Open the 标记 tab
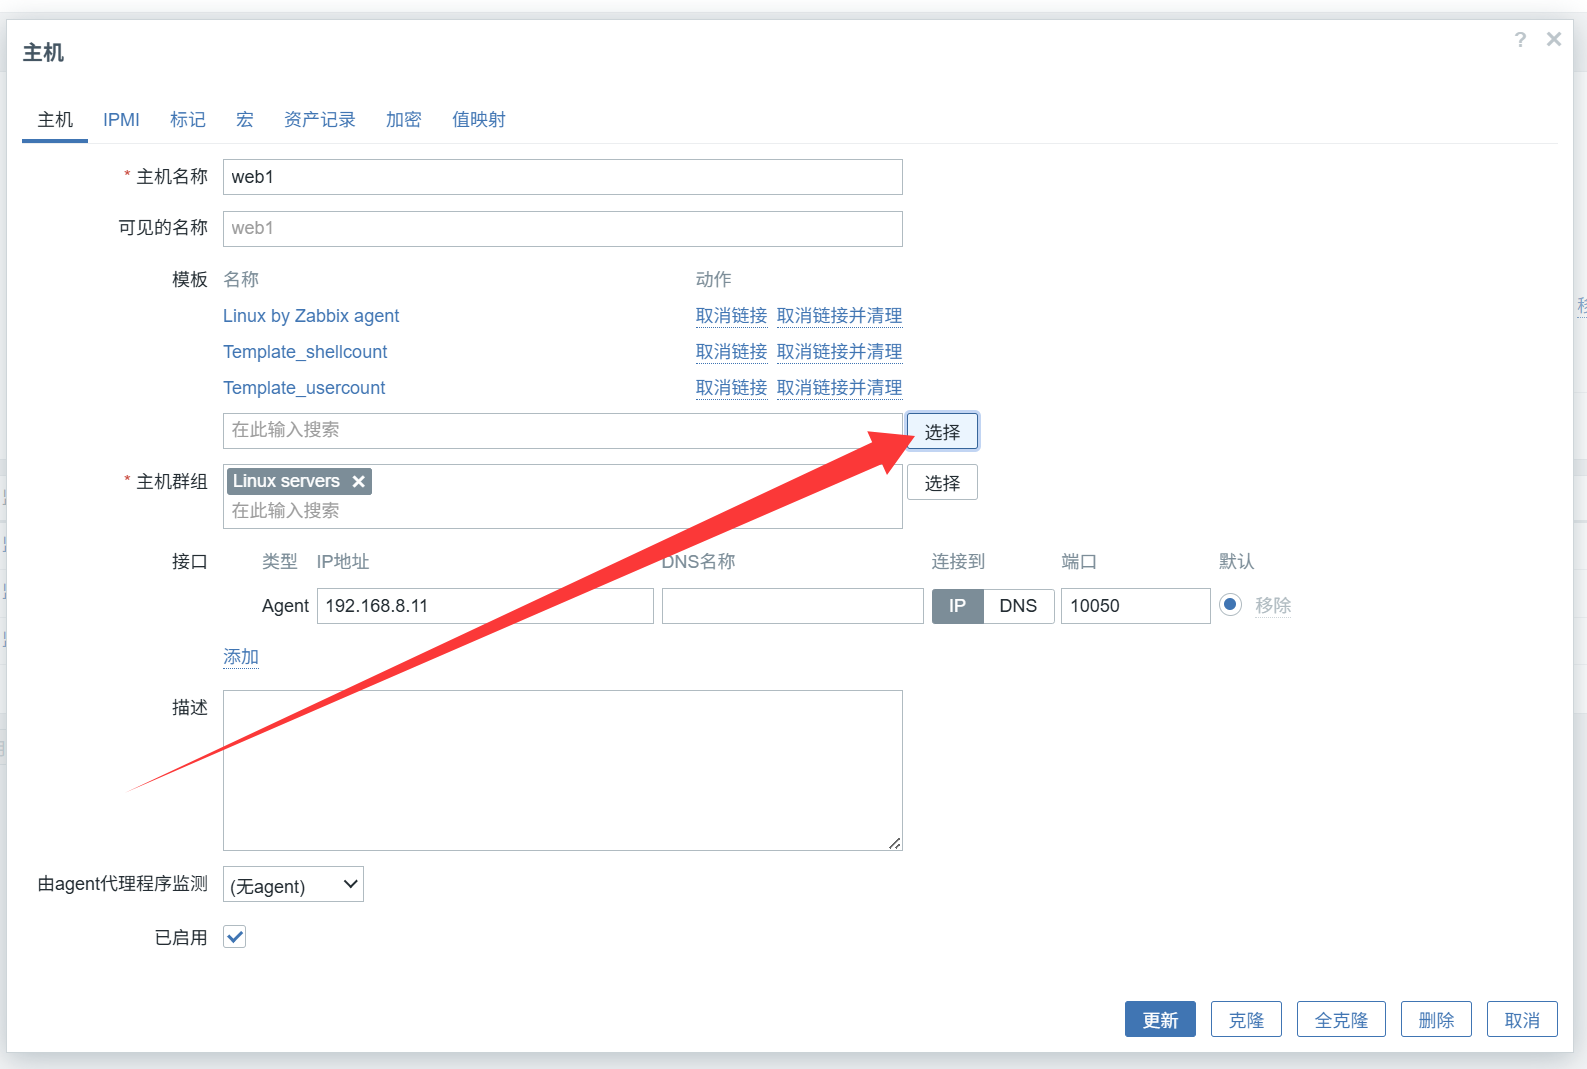The height and width of the screenshot is (1069, 1587). 188,120
